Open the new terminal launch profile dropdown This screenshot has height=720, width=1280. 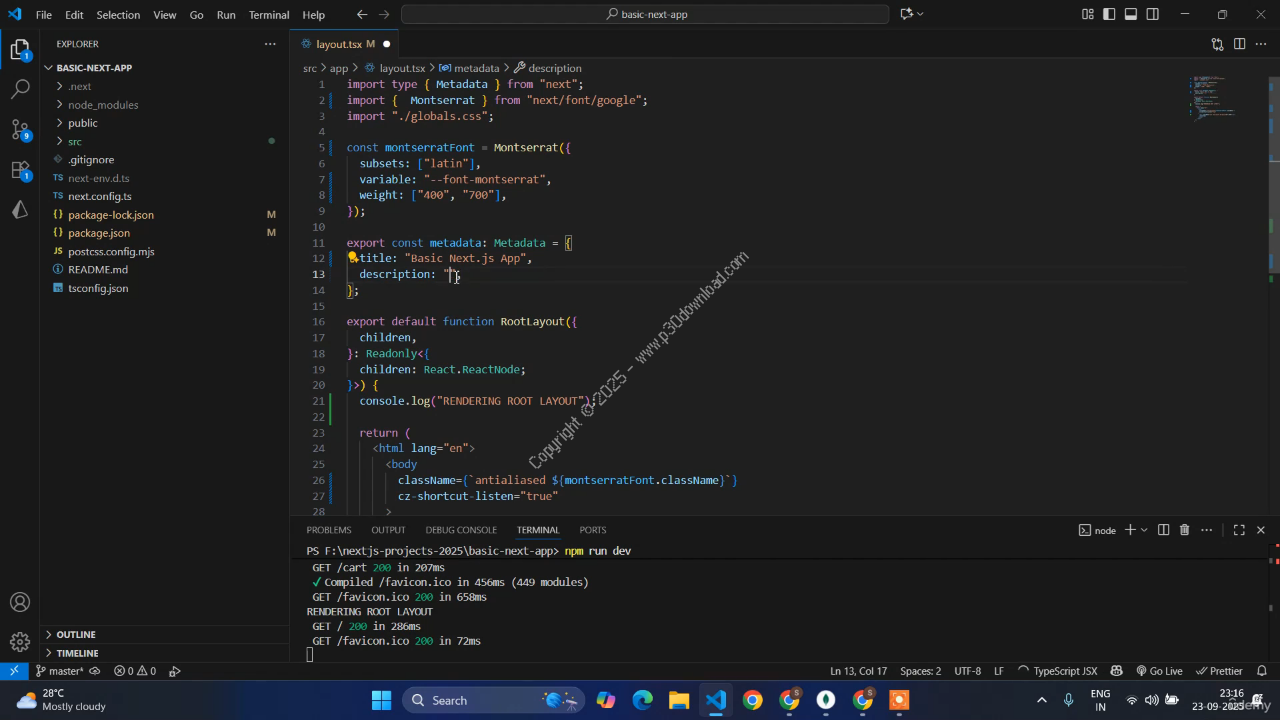tap(1145, 530)
